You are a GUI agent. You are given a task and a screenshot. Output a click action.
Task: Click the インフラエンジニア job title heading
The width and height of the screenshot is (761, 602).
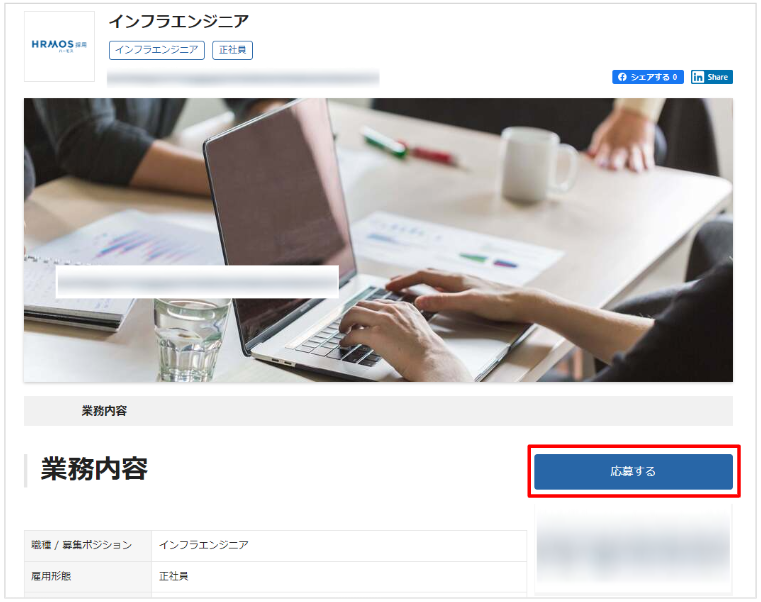pyautogui.click(x=179, y=21)
